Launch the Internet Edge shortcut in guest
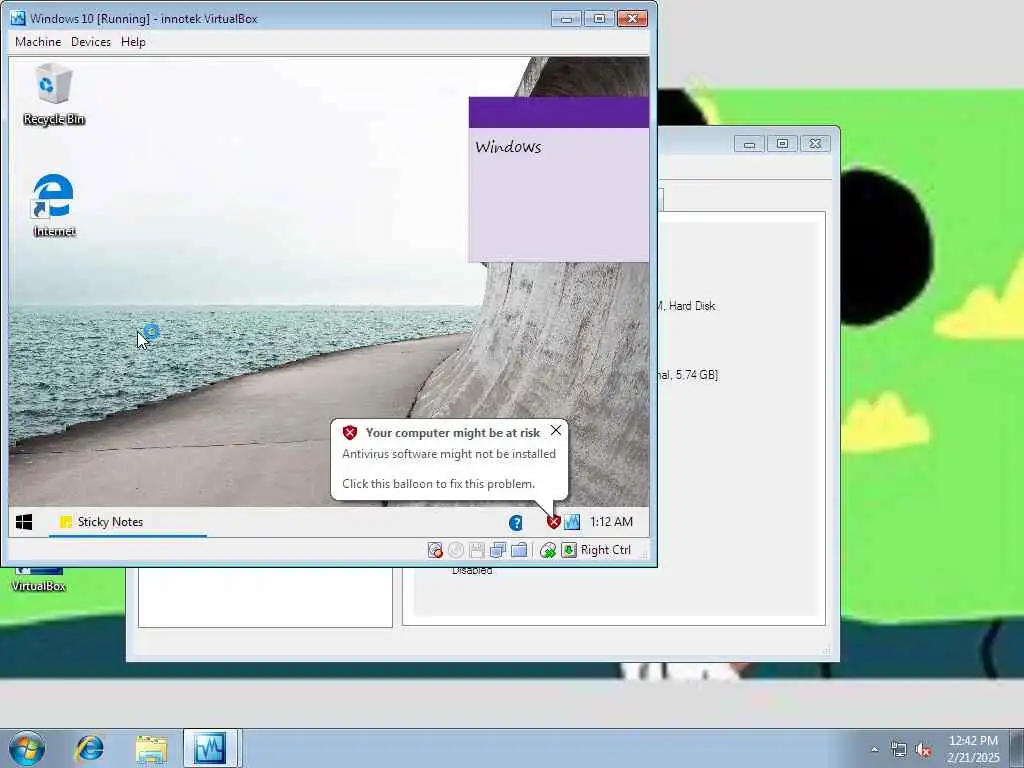The image size is (1024, 768). (x=54, y=204)
